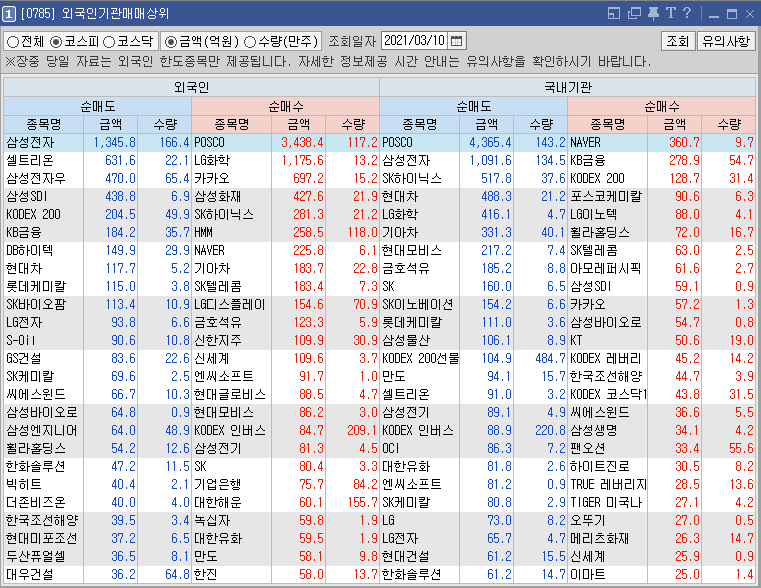Viewport: 761px width, 588px height.
Task: Click 현대건설 stock name
Action: pyautogui.click(x=406, y=556)
